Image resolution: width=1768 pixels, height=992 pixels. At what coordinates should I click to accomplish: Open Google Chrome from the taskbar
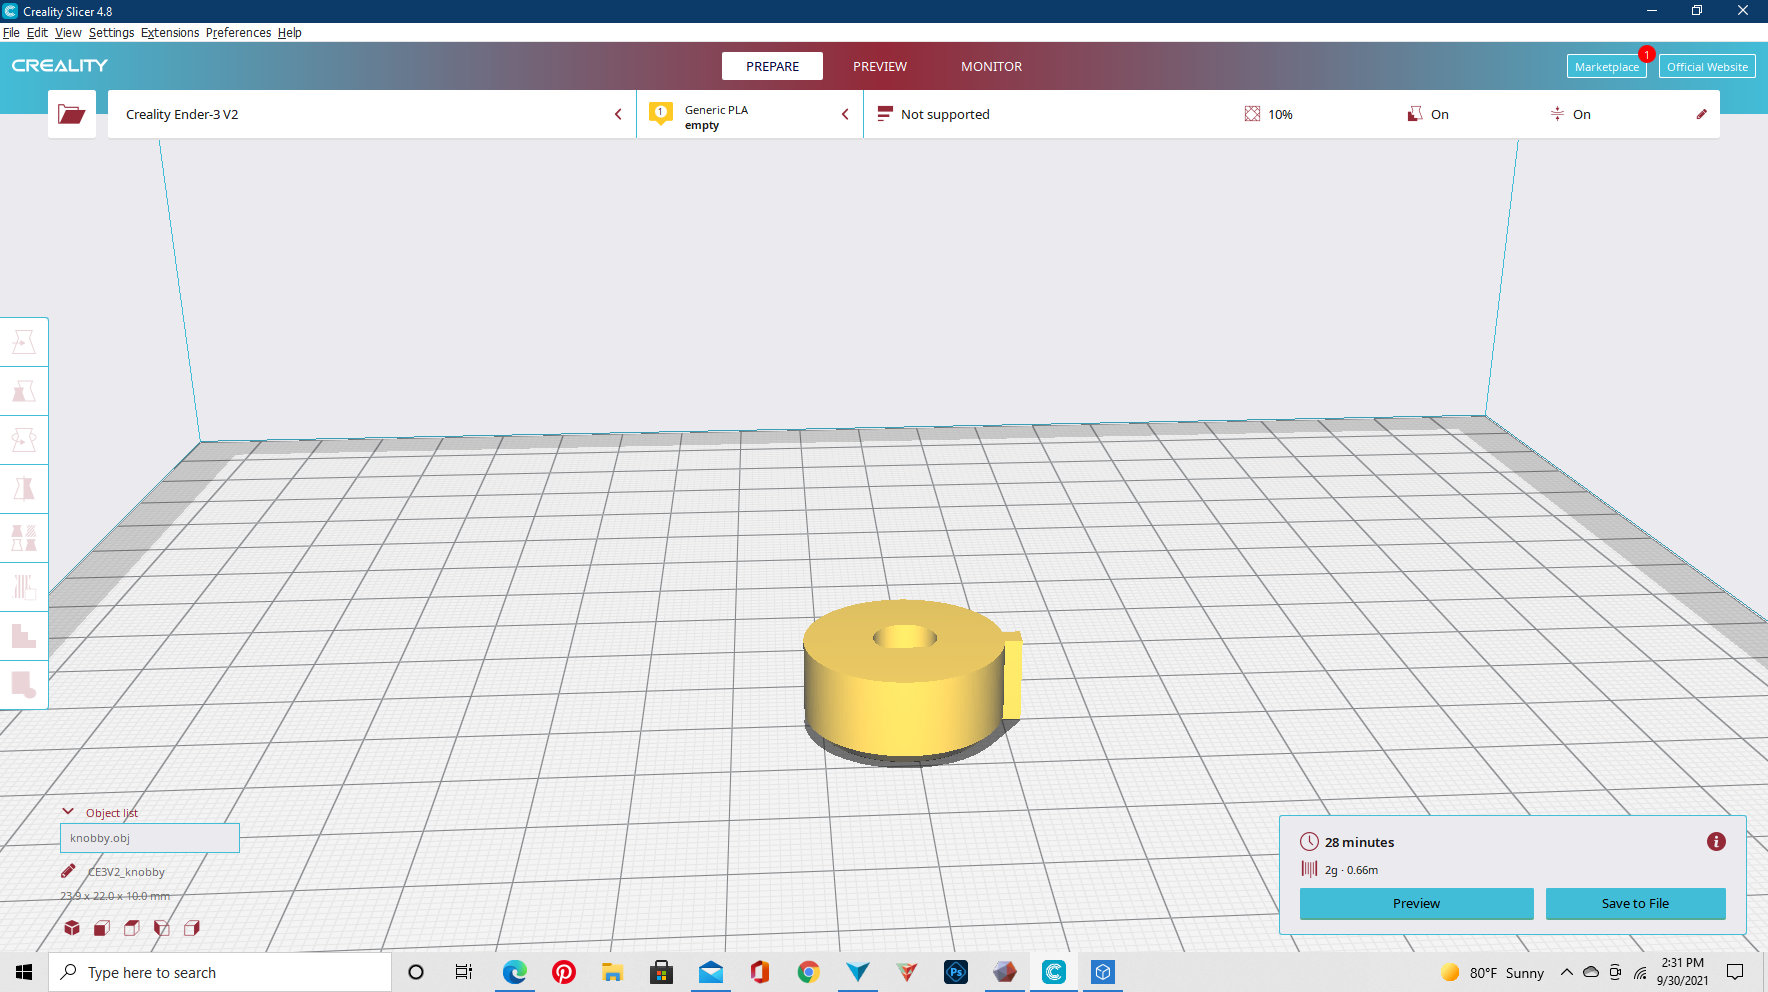click(x=809, y=972)
